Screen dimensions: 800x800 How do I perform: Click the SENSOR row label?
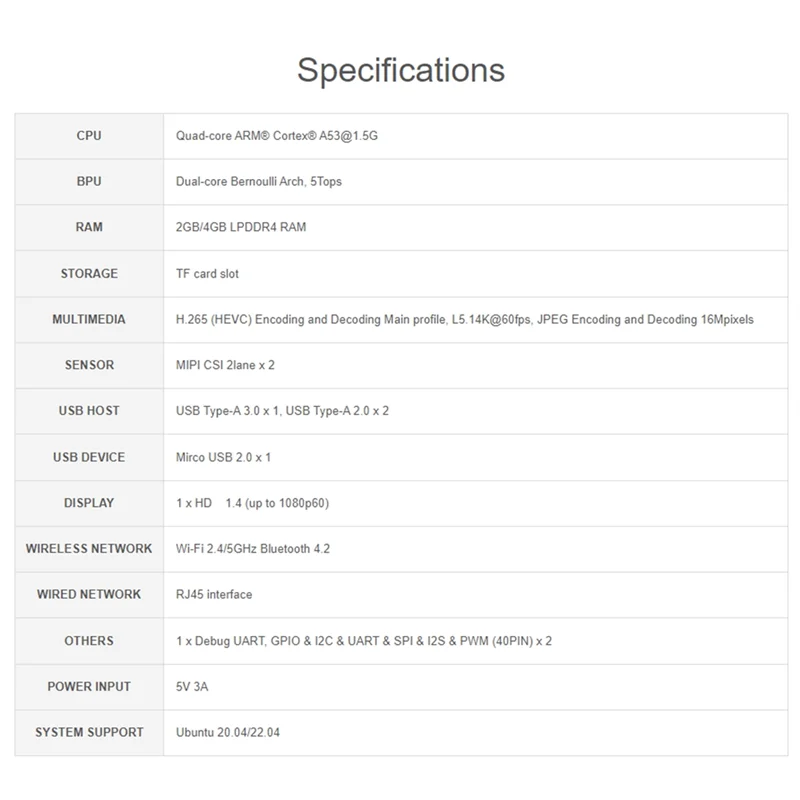coord(89,365)
